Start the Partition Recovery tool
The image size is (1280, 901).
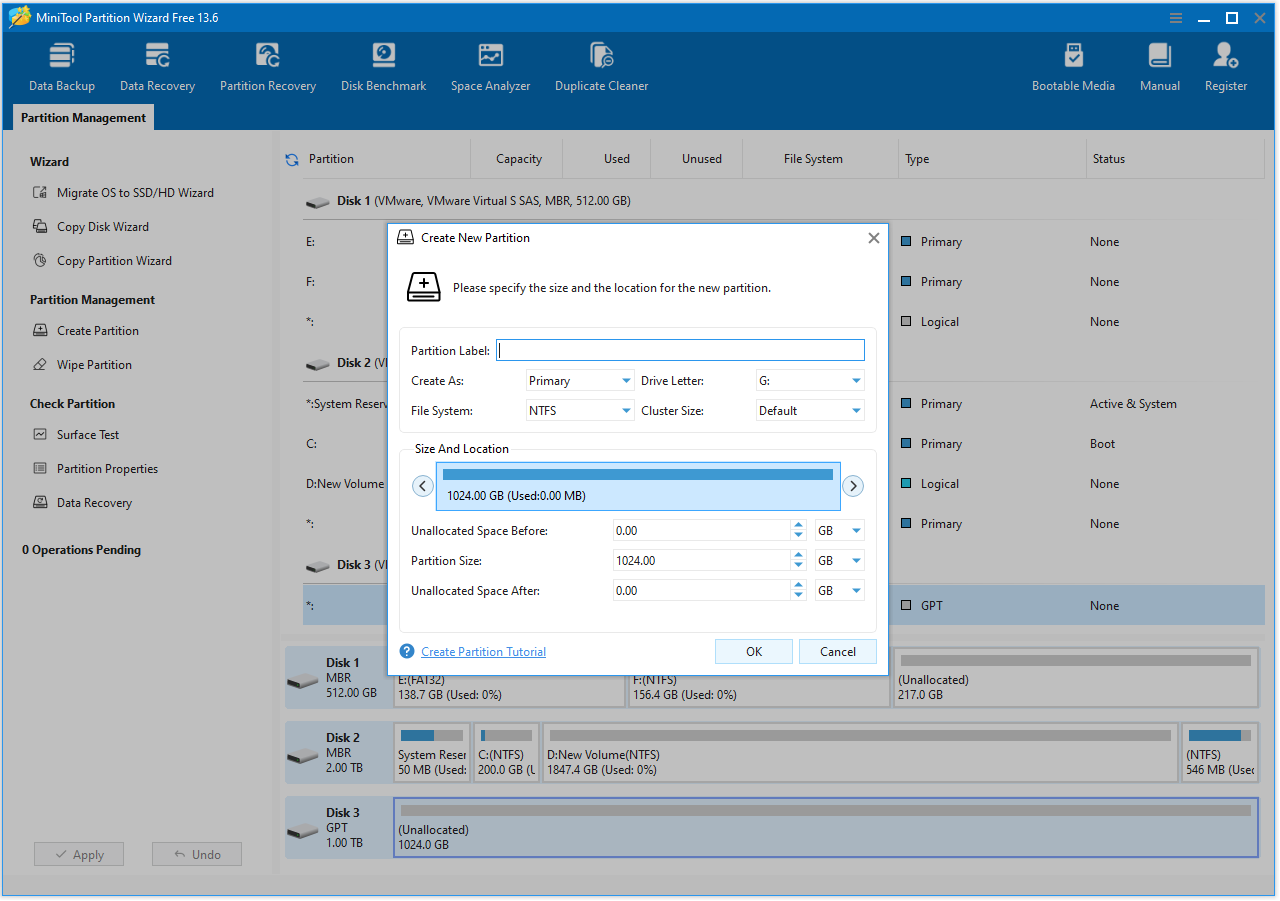point(267,65)
